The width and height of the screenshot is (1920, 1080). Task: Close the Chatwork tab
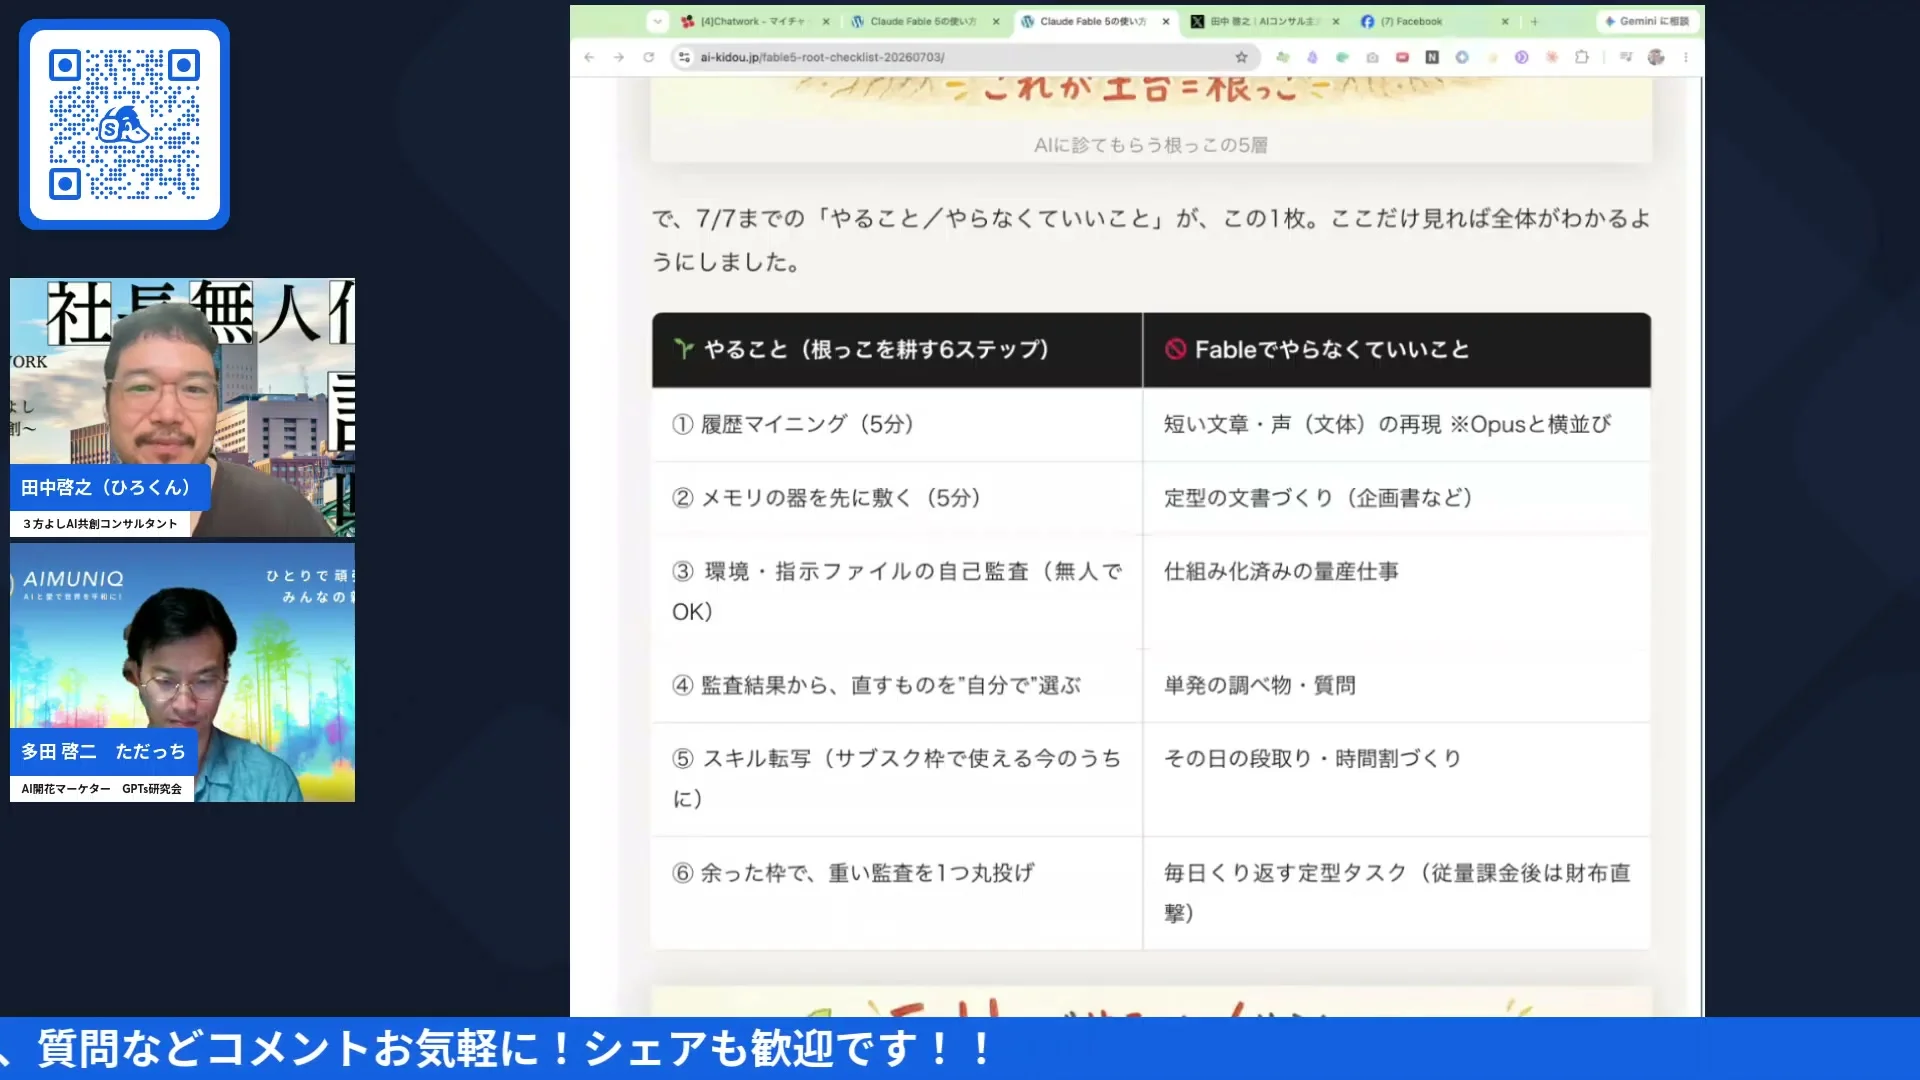tap(826, 21)
